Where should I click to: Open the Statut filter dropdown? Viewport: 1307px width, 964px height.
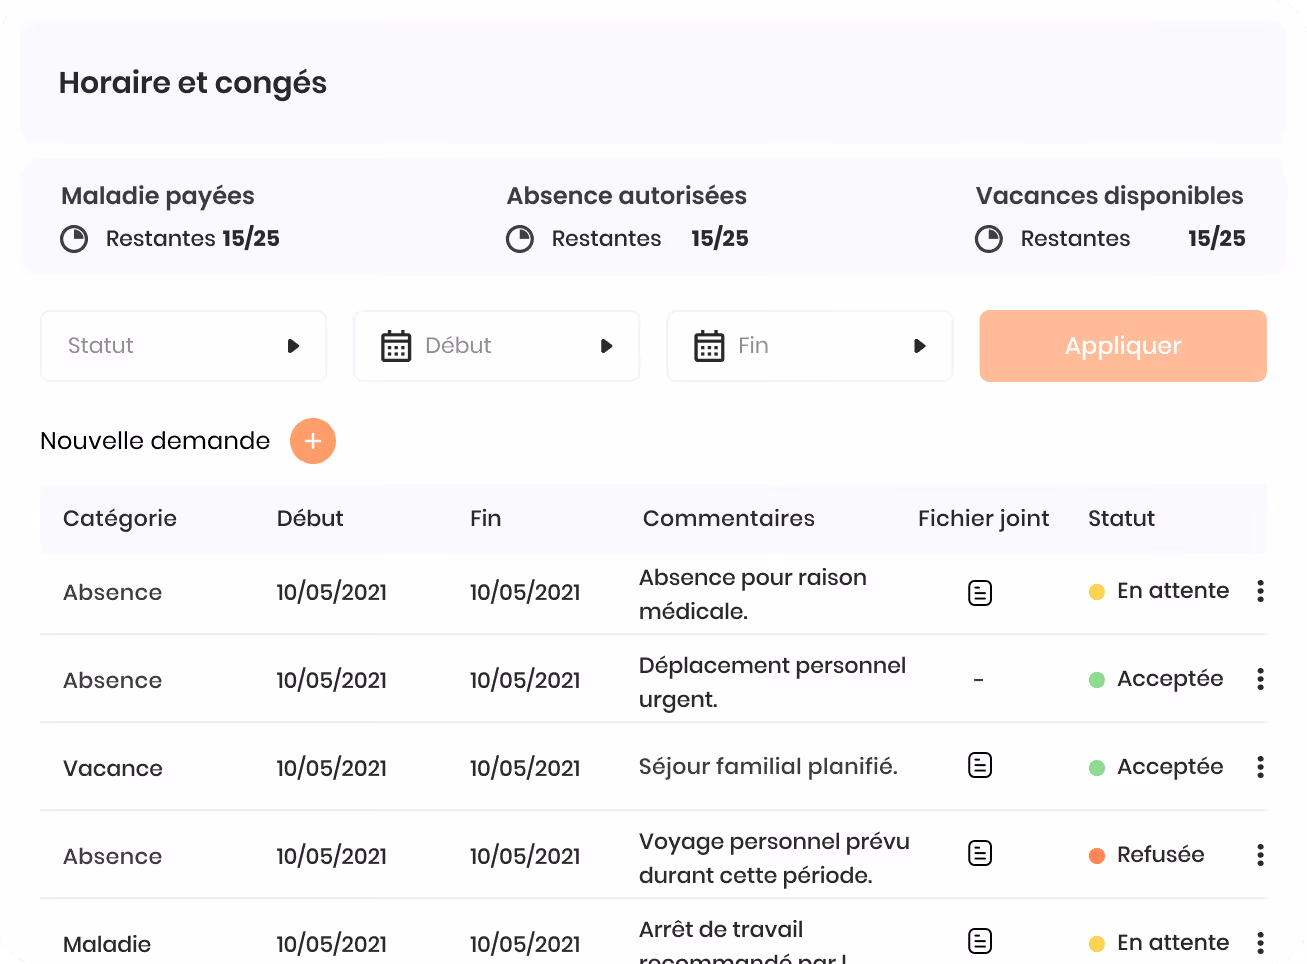(x=184, y=346)
